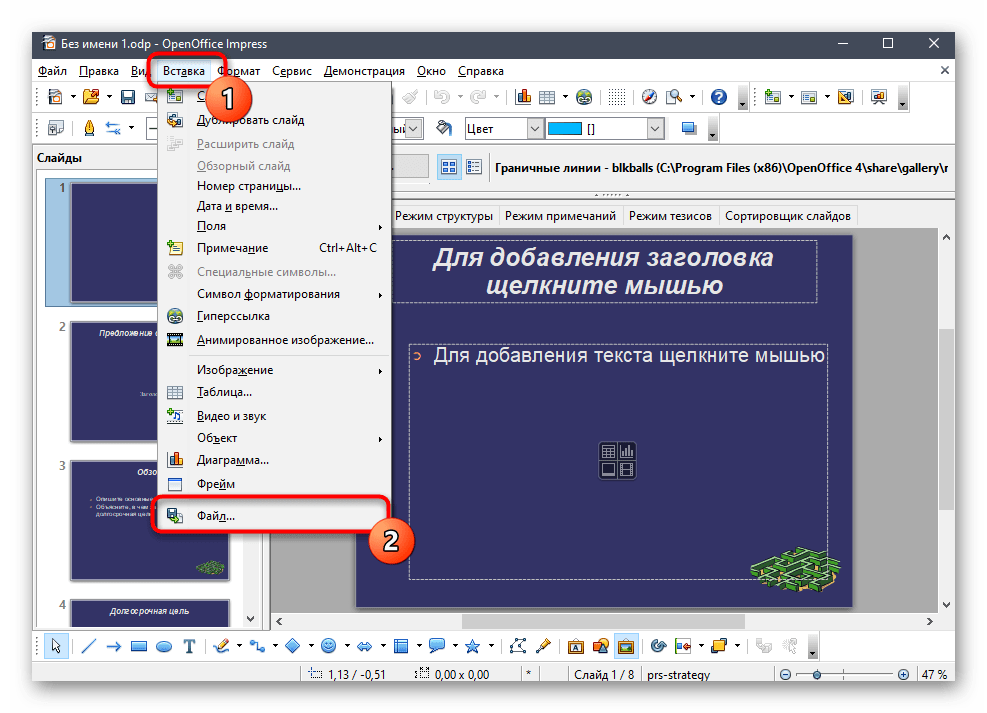Viewport: 987px width, 713px height.
Task: Select the Stars shape tool
Action: (473, 646)
